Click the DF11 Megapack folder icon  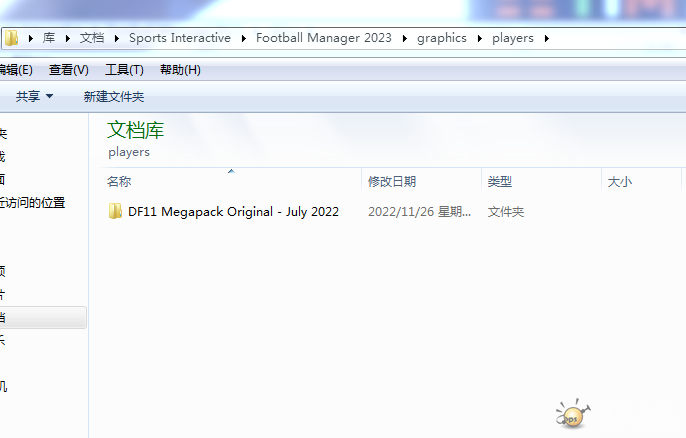click(x=115, y=211)
